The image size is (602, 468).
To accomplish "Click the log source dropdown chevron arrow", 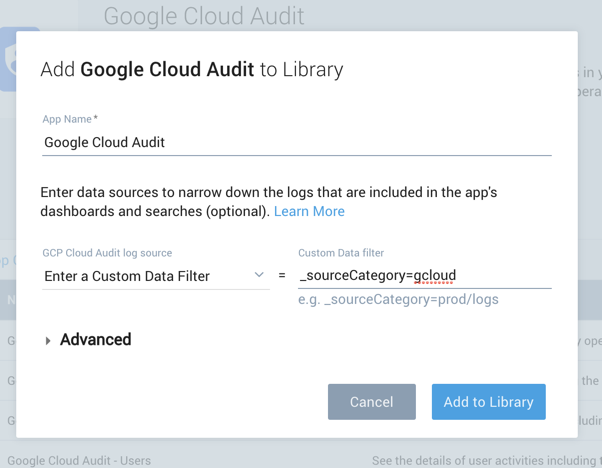I will 259,275.
